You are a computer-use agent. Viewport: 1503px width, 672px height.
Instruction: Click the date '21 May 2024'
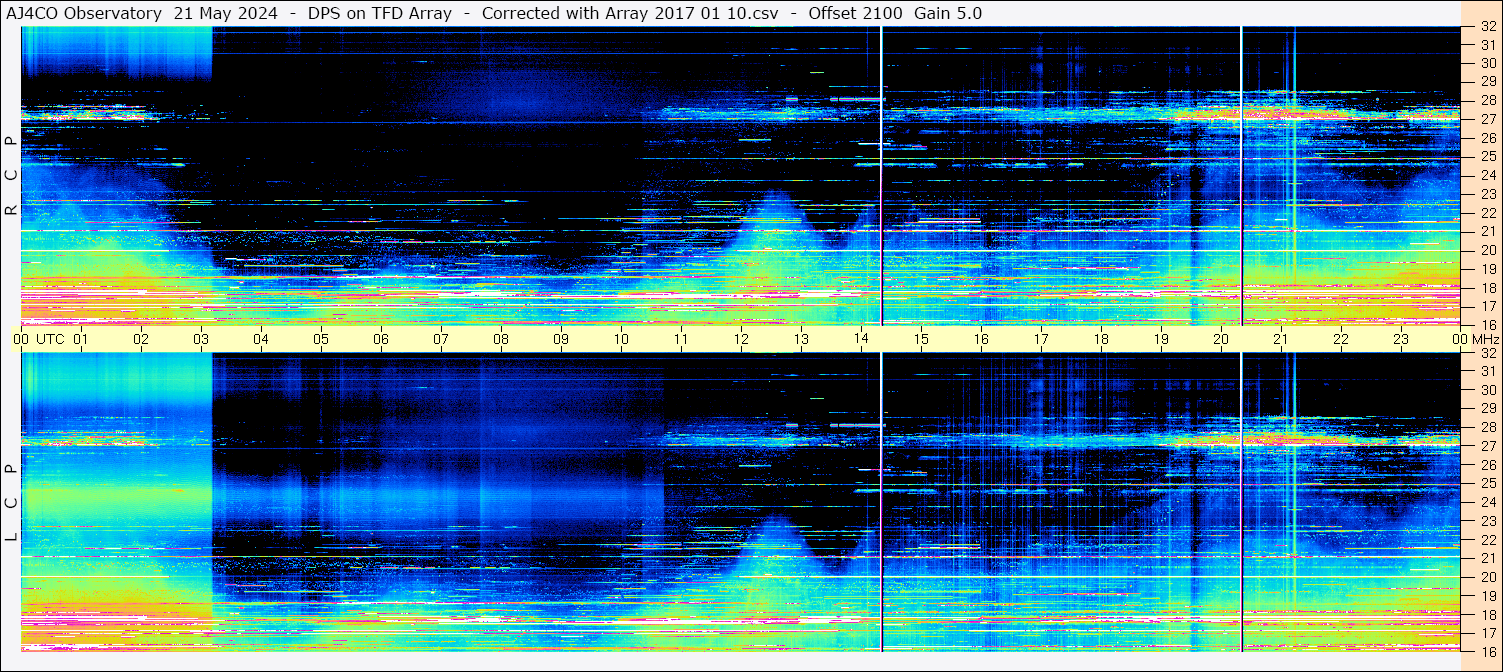(226, 13)
